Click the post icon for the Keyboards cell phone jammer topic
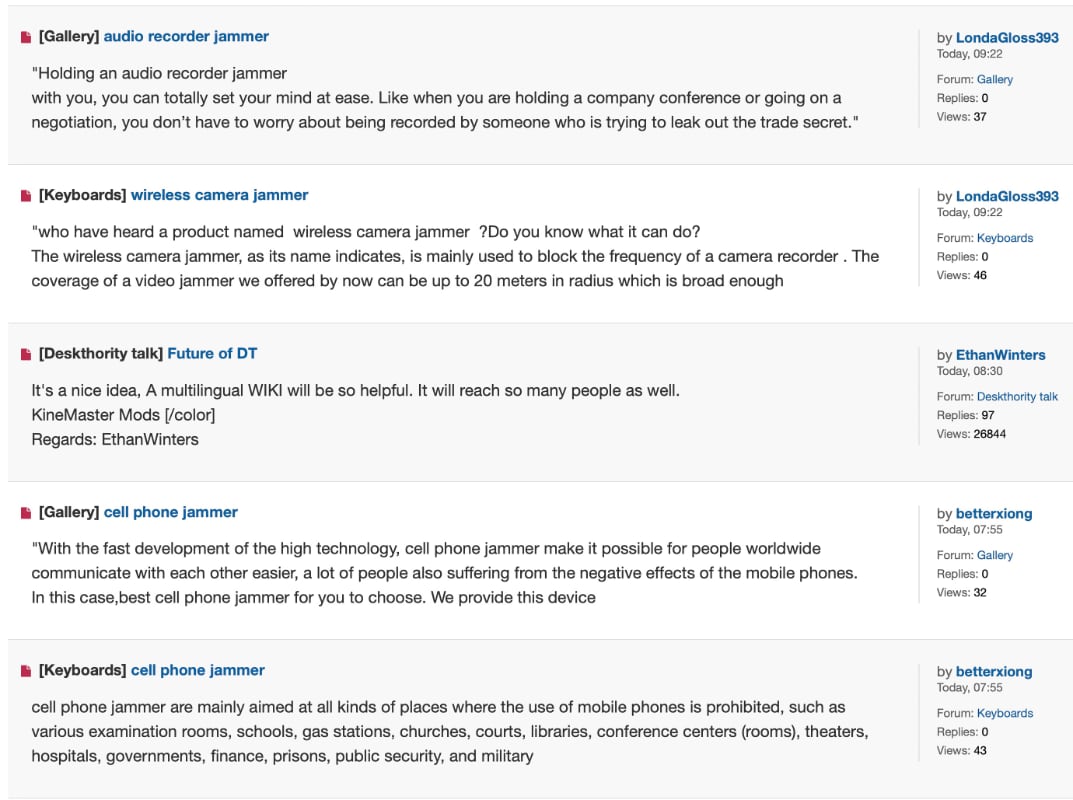The height and width of the screenshot is (800, 1073). tap(25, 669)
